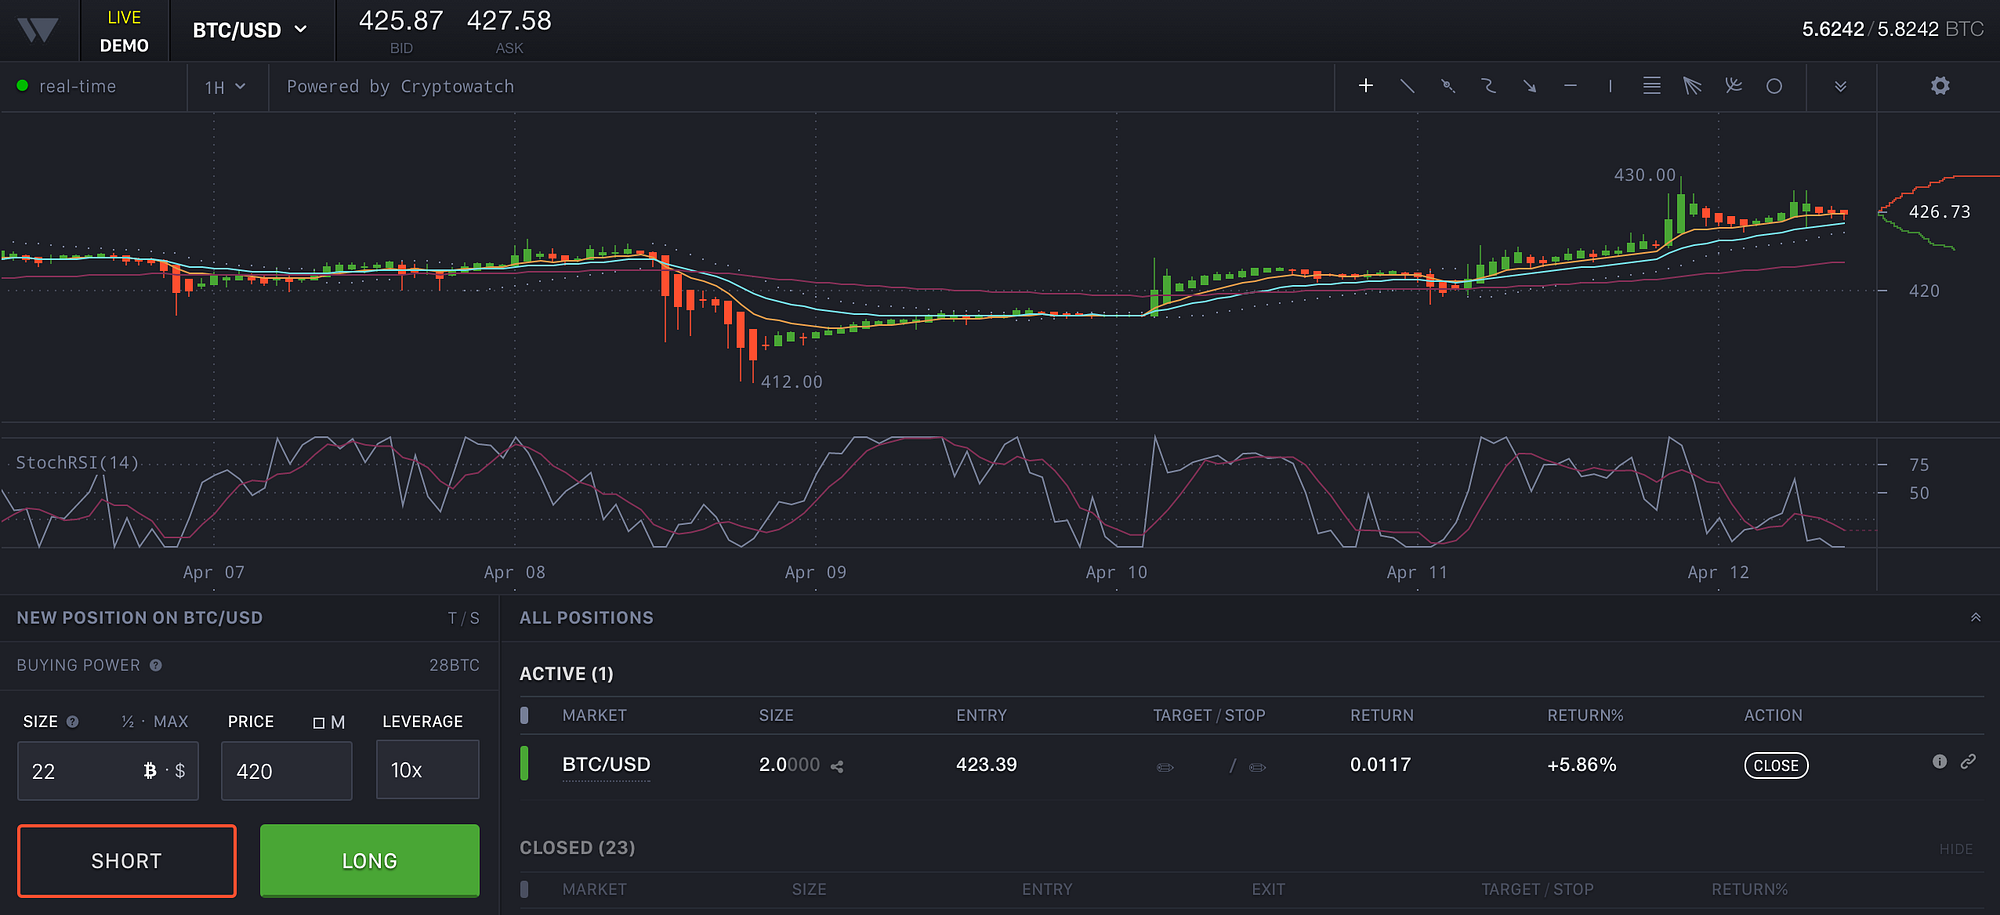The height and width of the screenshot is (915, 2000).
Task: Switch to LIVE trading mode
Action: point(124,17)
